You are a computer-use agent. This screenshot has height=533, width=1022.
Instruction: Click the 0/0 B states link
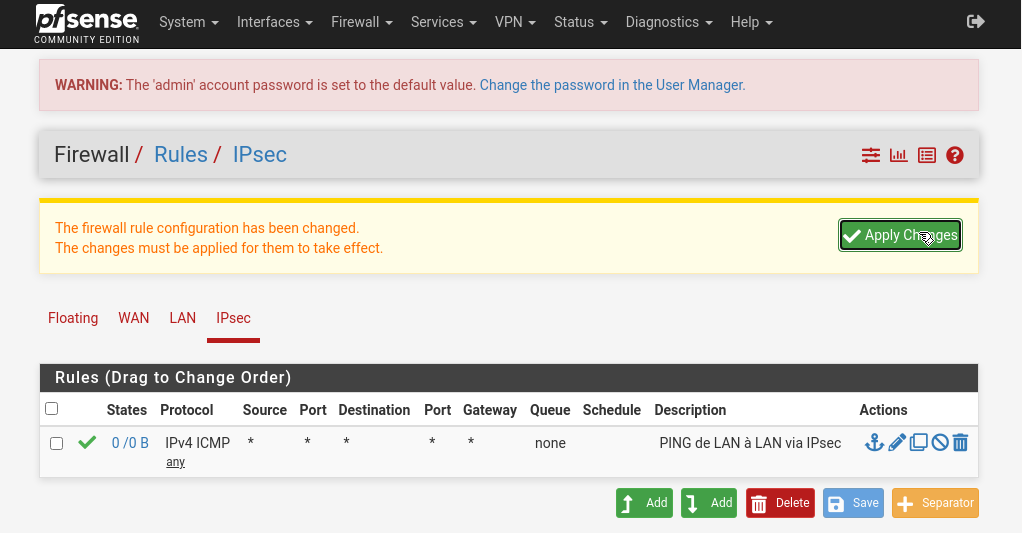[x=130, y=443]
